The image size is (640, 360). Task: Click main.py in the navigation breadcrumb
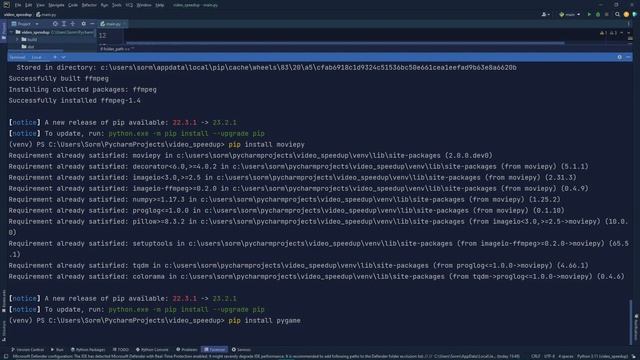pyautogui.click(x=46, y=15)
